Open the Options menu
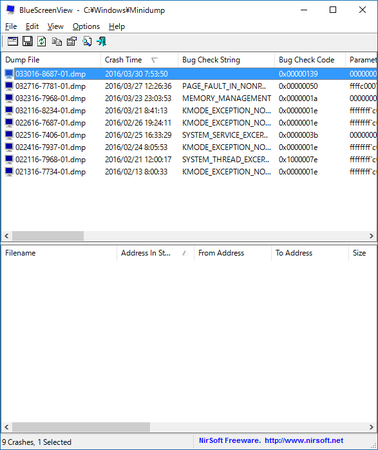The height and width of the screenshot is (450, 378). point(86,26)
